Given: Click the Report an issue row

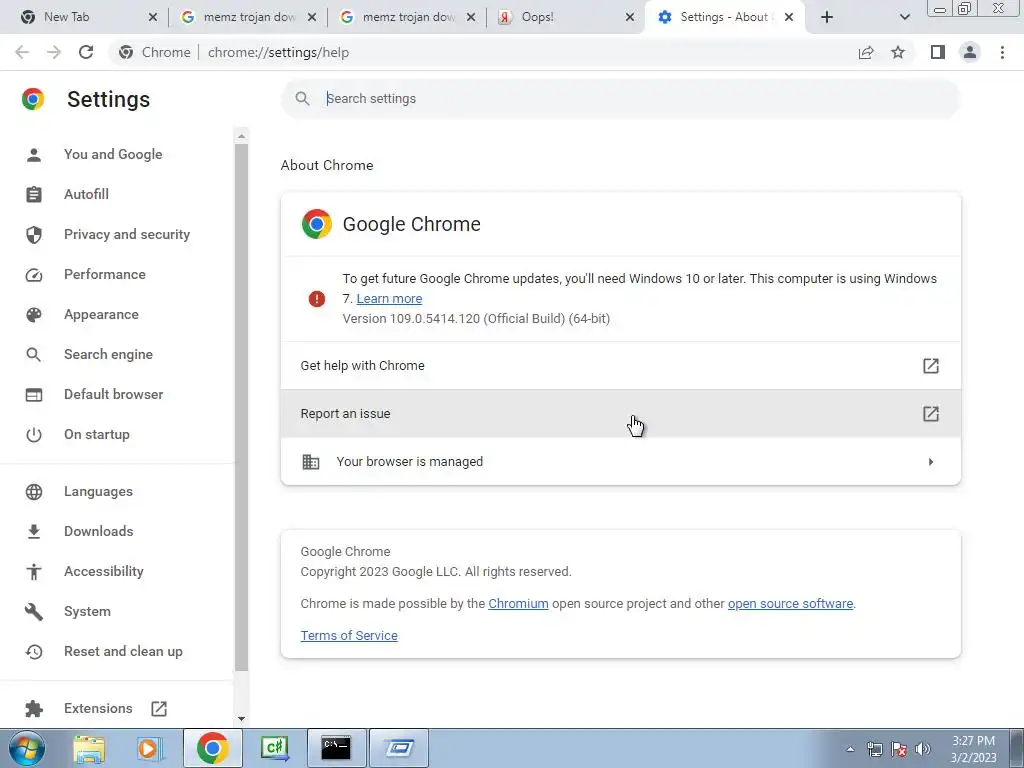Looking at the screenshot, I should coord(620,414).
